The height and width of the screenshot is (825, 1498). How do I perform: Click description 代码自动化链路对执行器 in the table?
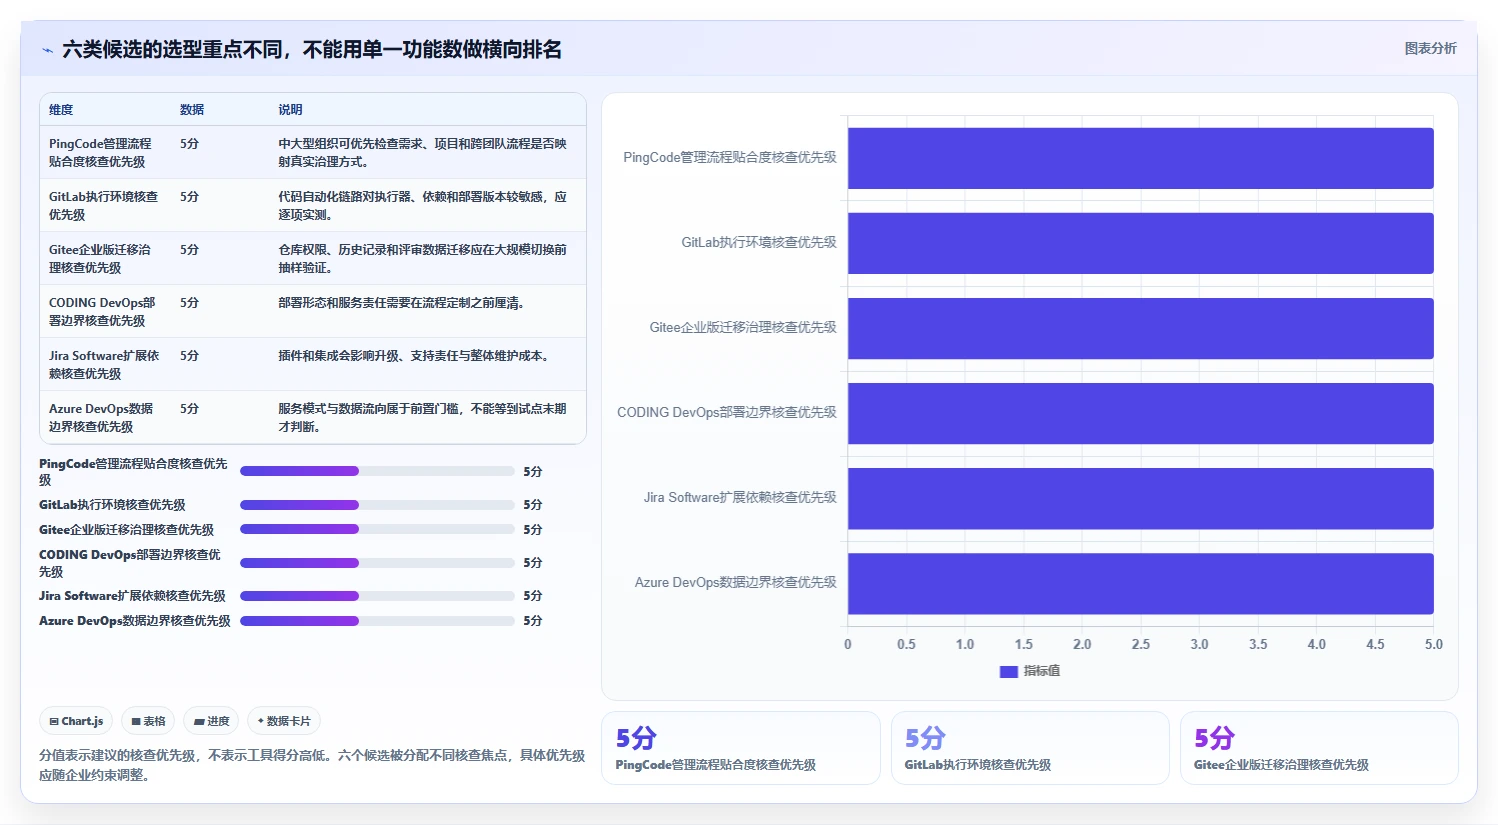tap(422, 206)
